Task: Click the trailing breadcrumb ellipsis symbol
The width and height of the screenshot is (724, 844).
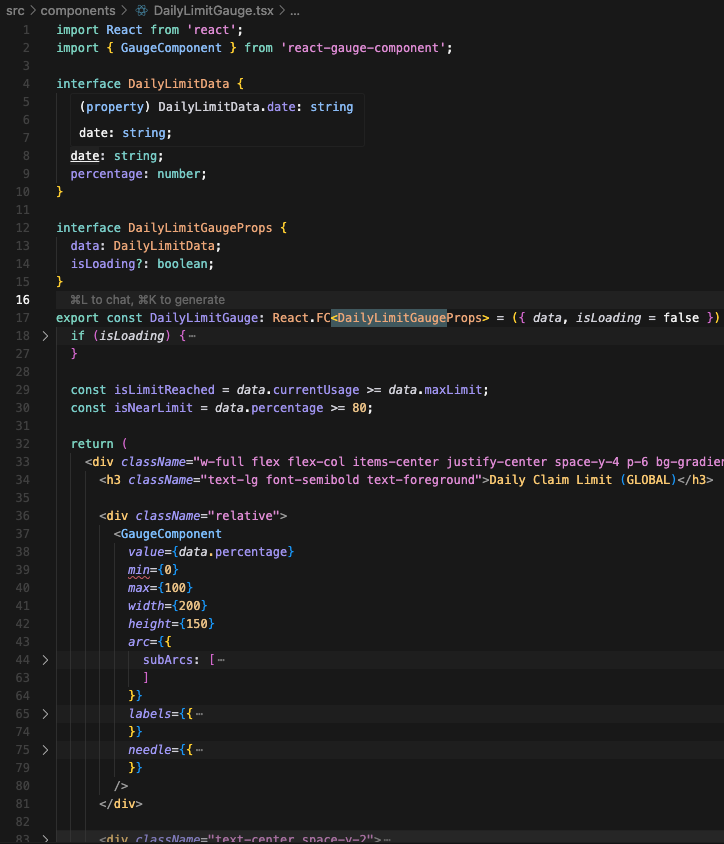Action: (294, 10)
